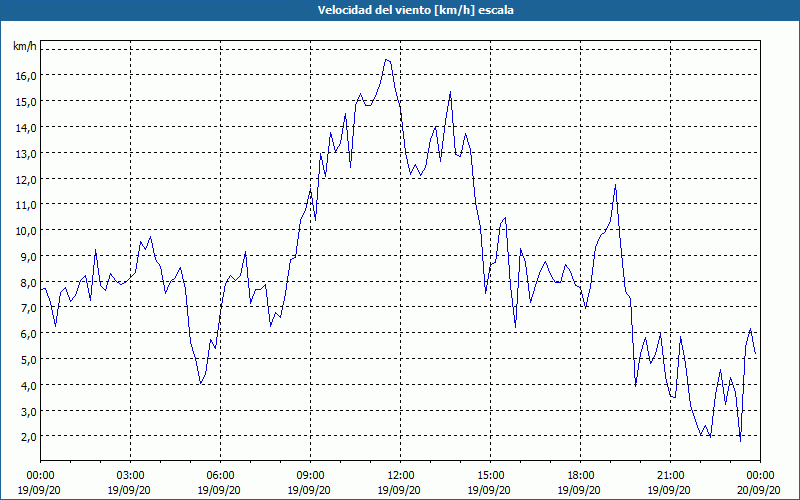The width and height of the screenshot is (800, 500).
Task: Click the '03:00' time label on x-axis
Action: pos(131,476)
